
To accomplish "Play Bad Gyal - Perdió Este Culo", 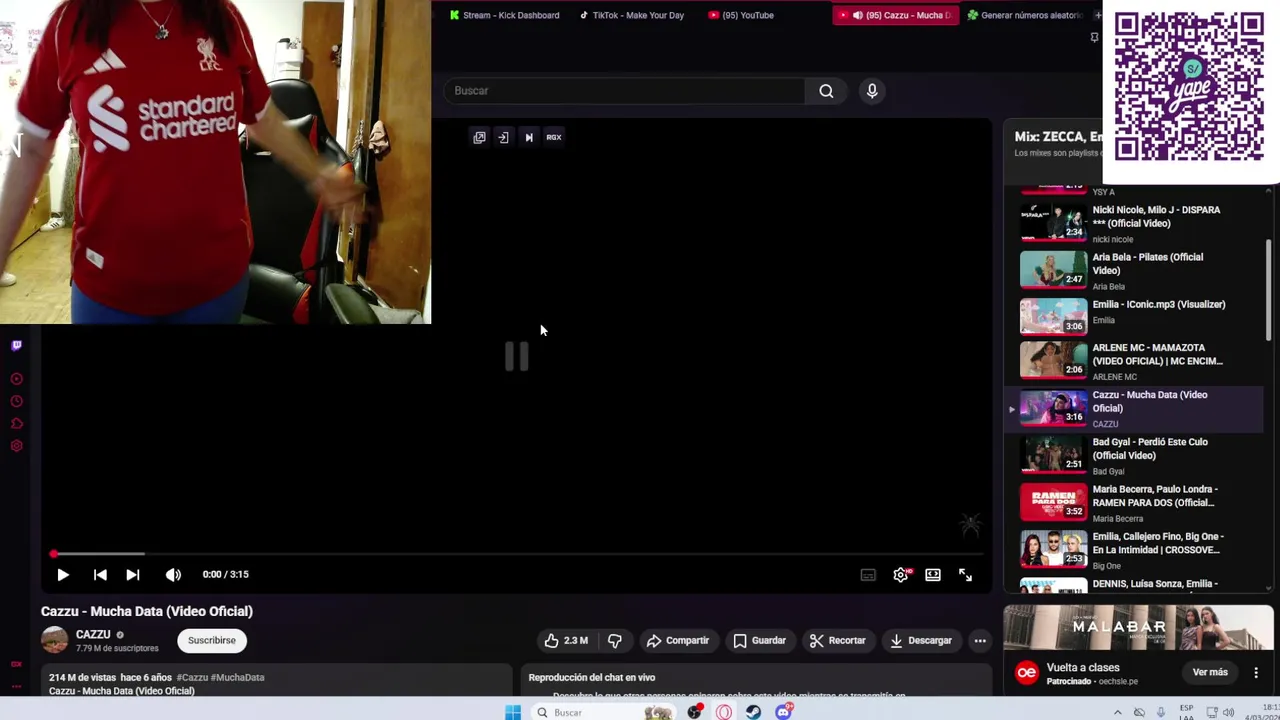I will (x=1135, y=458).
